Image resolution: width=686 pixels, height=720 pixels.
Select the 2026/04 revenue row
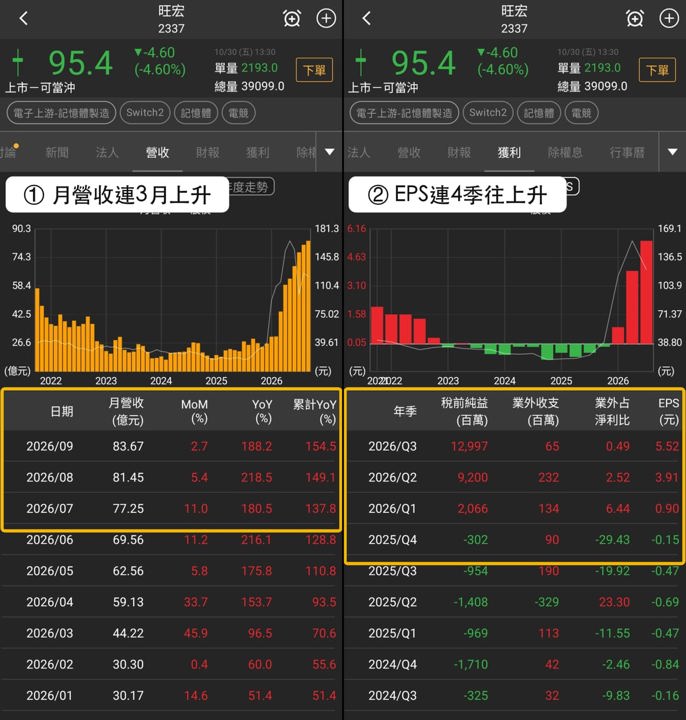pyautogui.click(x=171, y=602)
